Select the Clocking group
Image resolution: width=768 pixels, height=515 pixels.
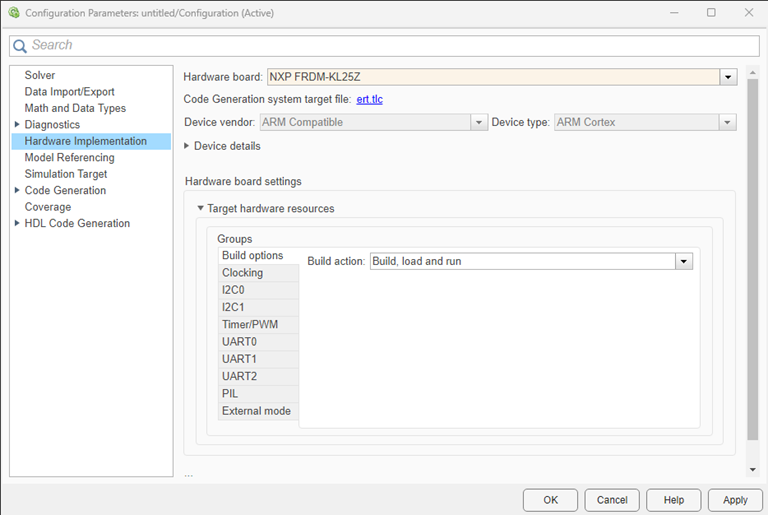pyautogui.click(x=242, y=273)
